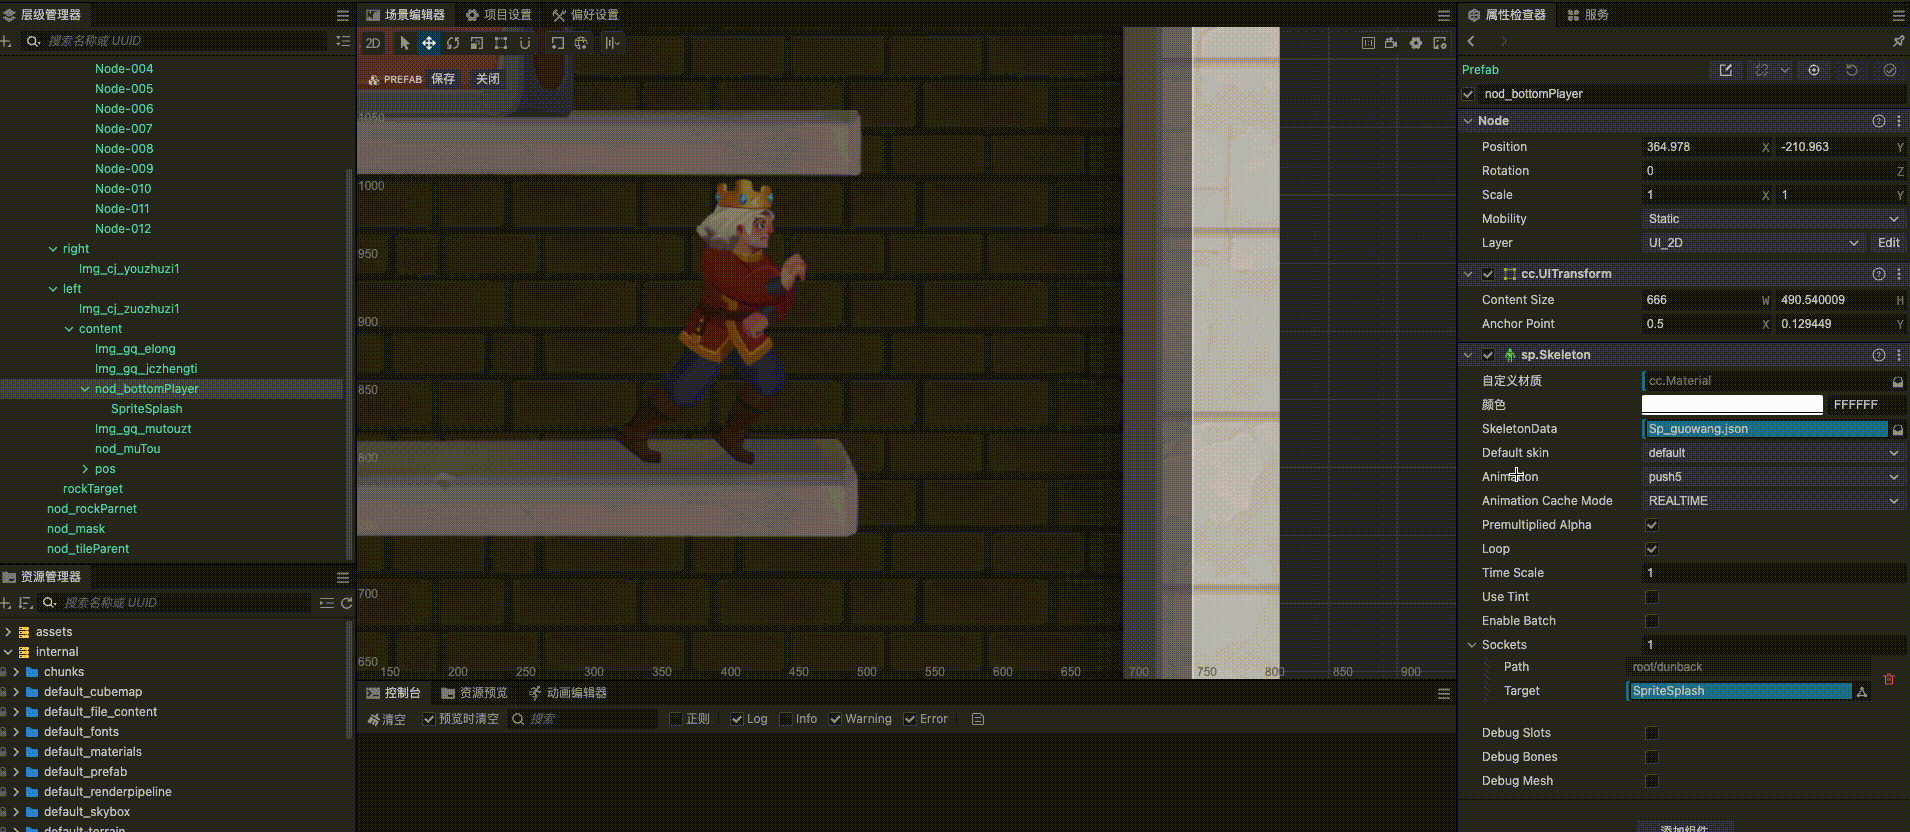Select the Scale gizmo tool
This screenshot has height=832, width=1910.
pos(477,43)
